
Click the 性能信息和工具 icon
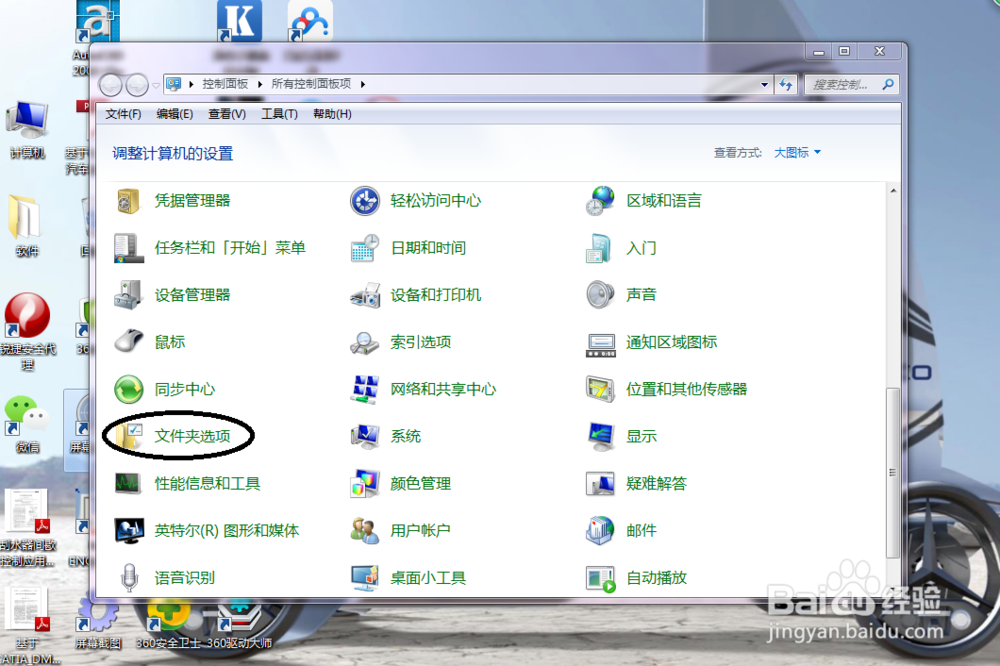click(128, 484)
